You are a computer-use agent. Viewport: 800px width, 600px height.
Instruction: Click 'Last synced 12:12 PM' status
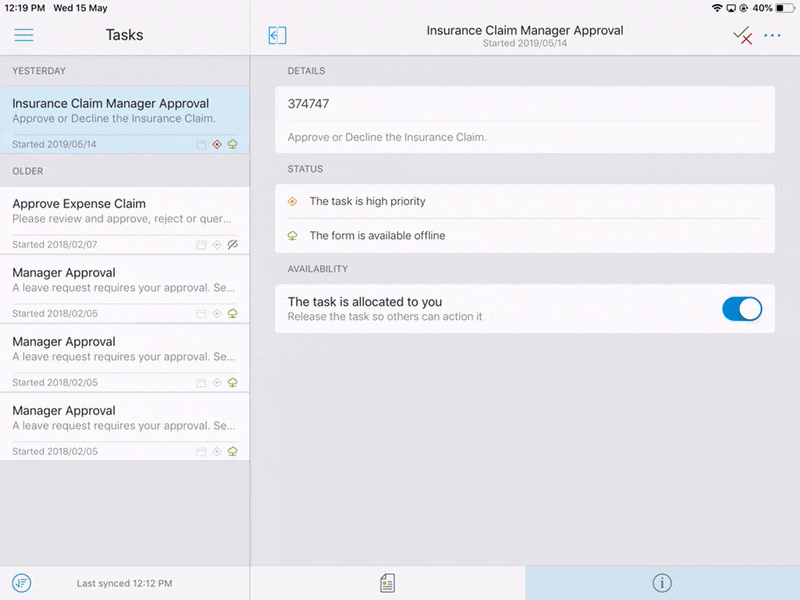(x=124, y=583)
